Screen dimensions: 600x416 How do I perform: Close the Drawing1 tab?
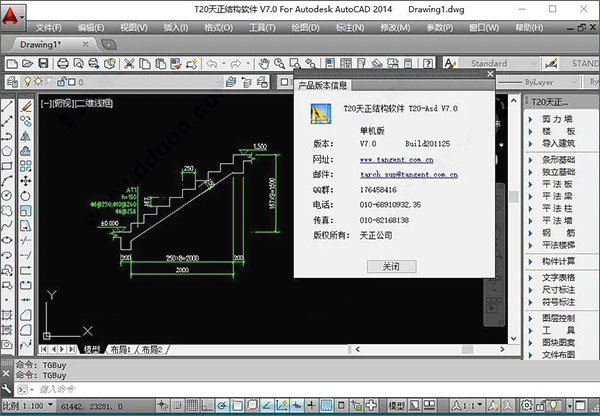[x=85, y=44]
